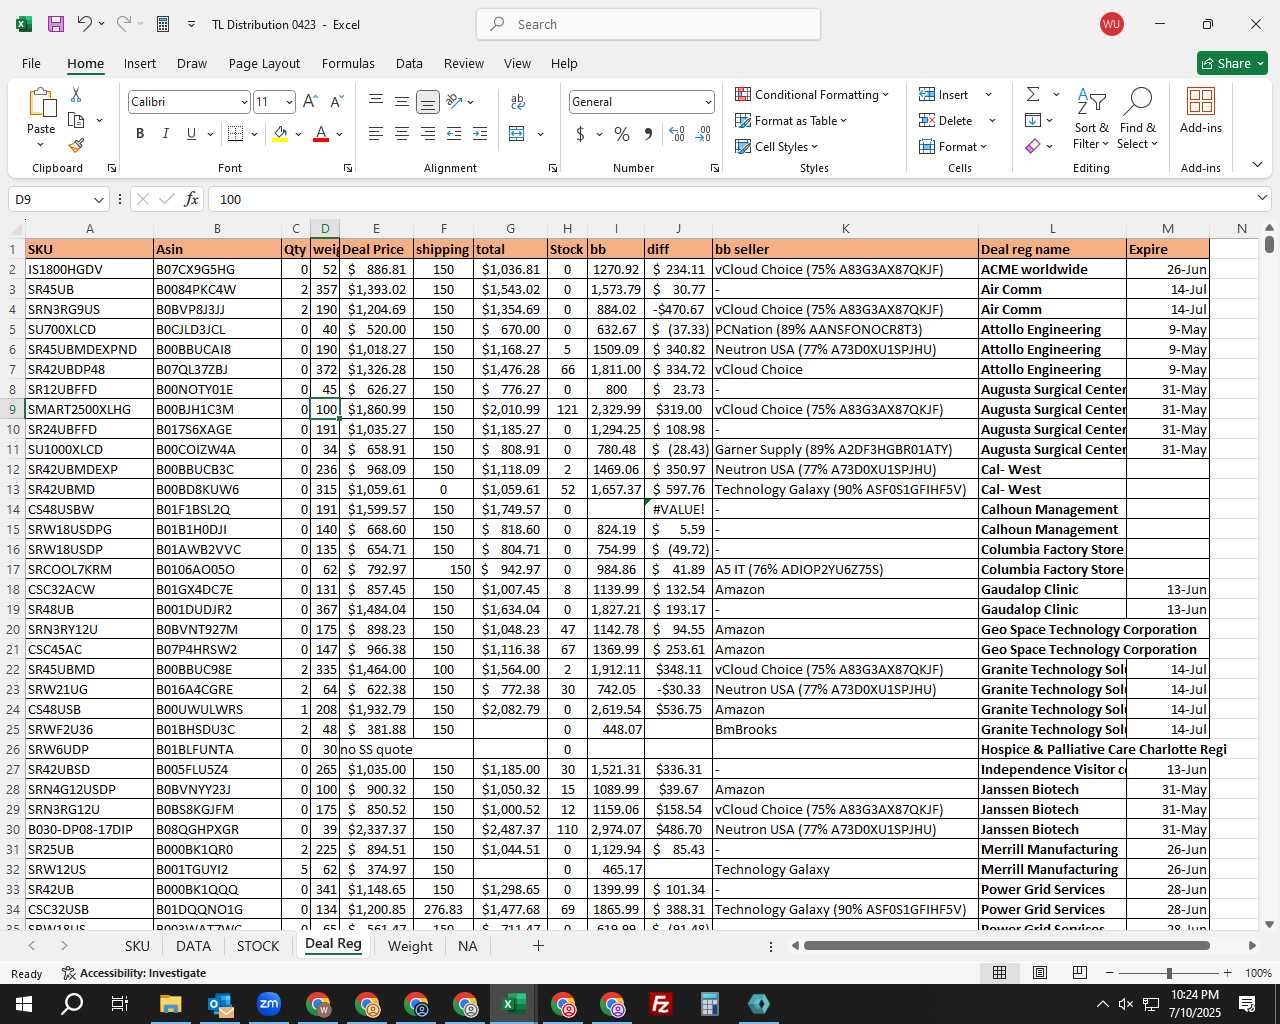The height and width of the screenshot is (1024, 1280).
Task: Toggle Bottom Align for cell text
Action: (x=428, y=101)
